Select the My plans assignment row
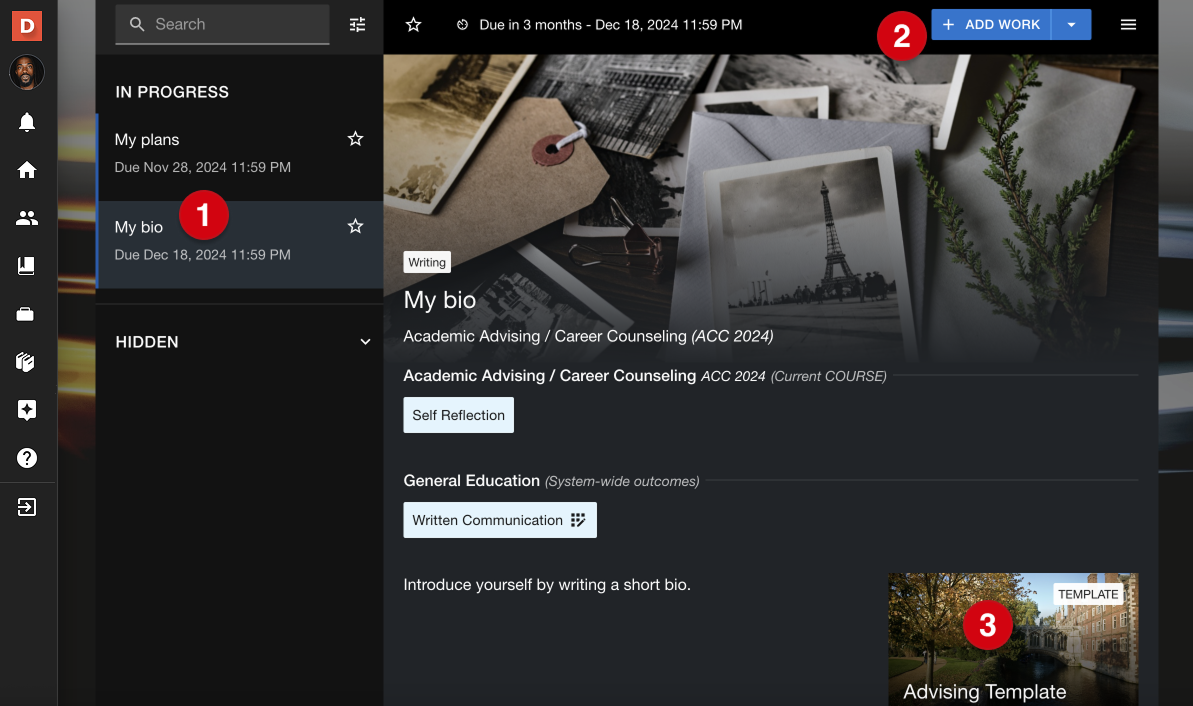The image size is (1193, 706). (240, 157)
